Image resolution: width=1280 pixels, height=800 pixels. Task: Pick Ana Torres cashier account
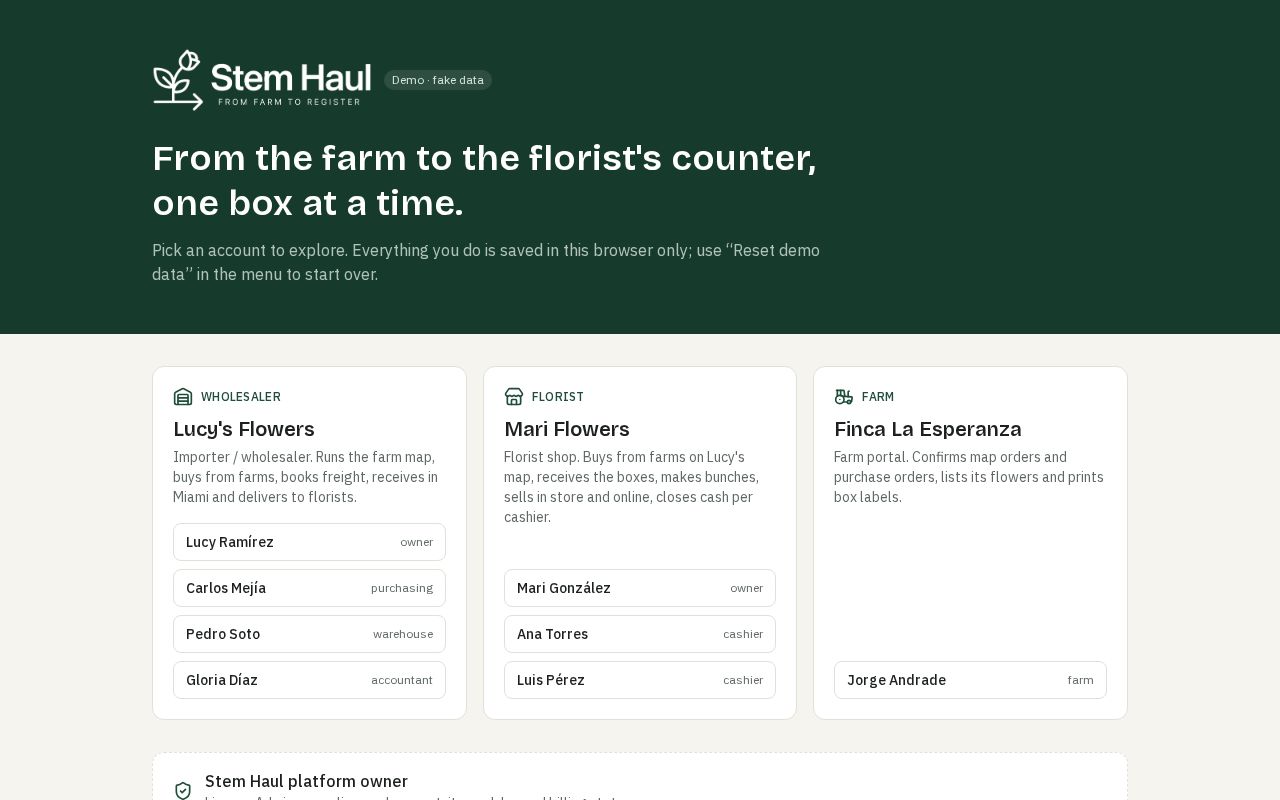pos(640,634)
